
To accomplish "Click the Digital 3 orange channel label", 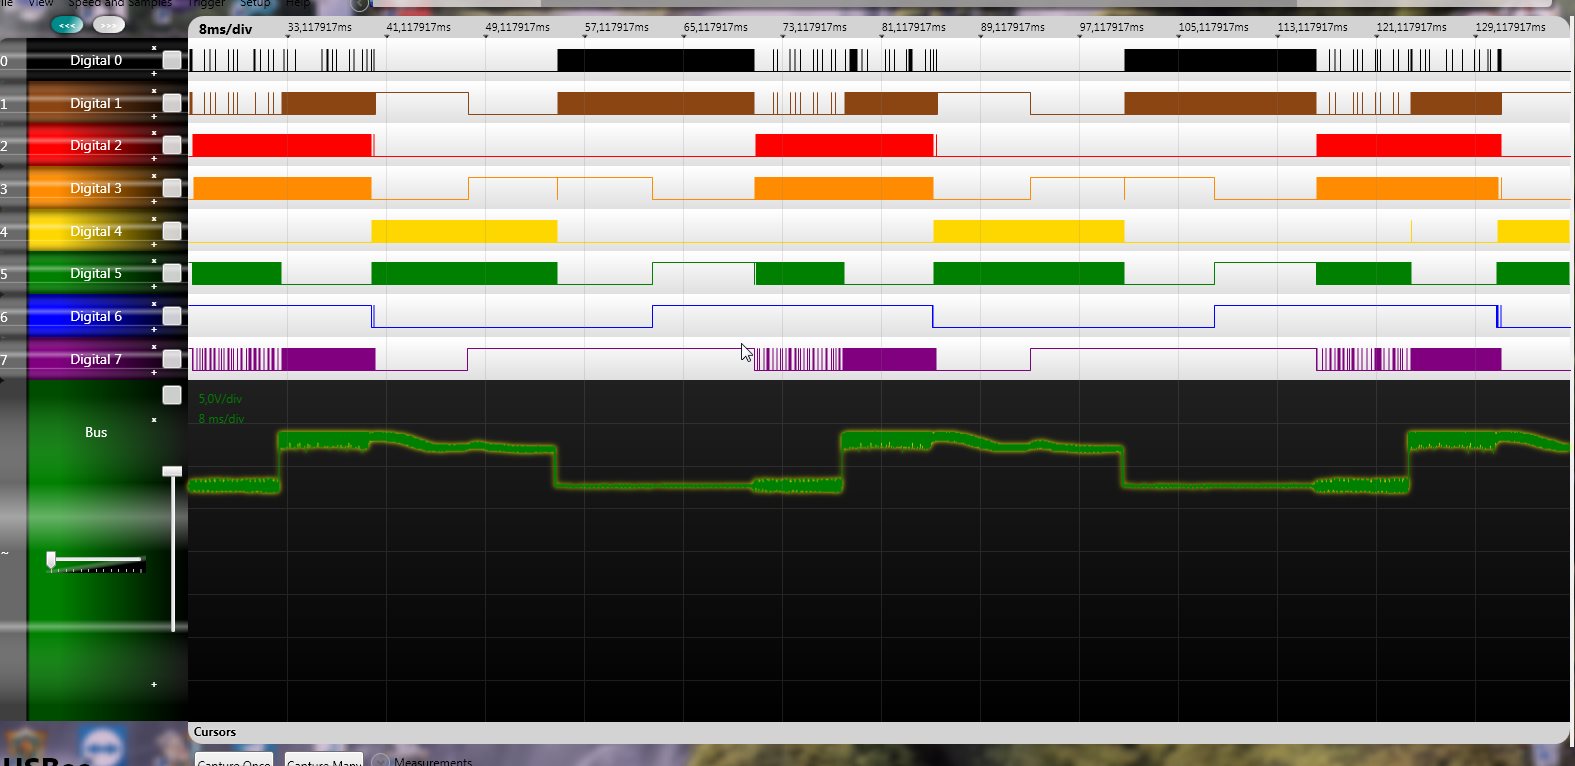I will tap(96, 188).
